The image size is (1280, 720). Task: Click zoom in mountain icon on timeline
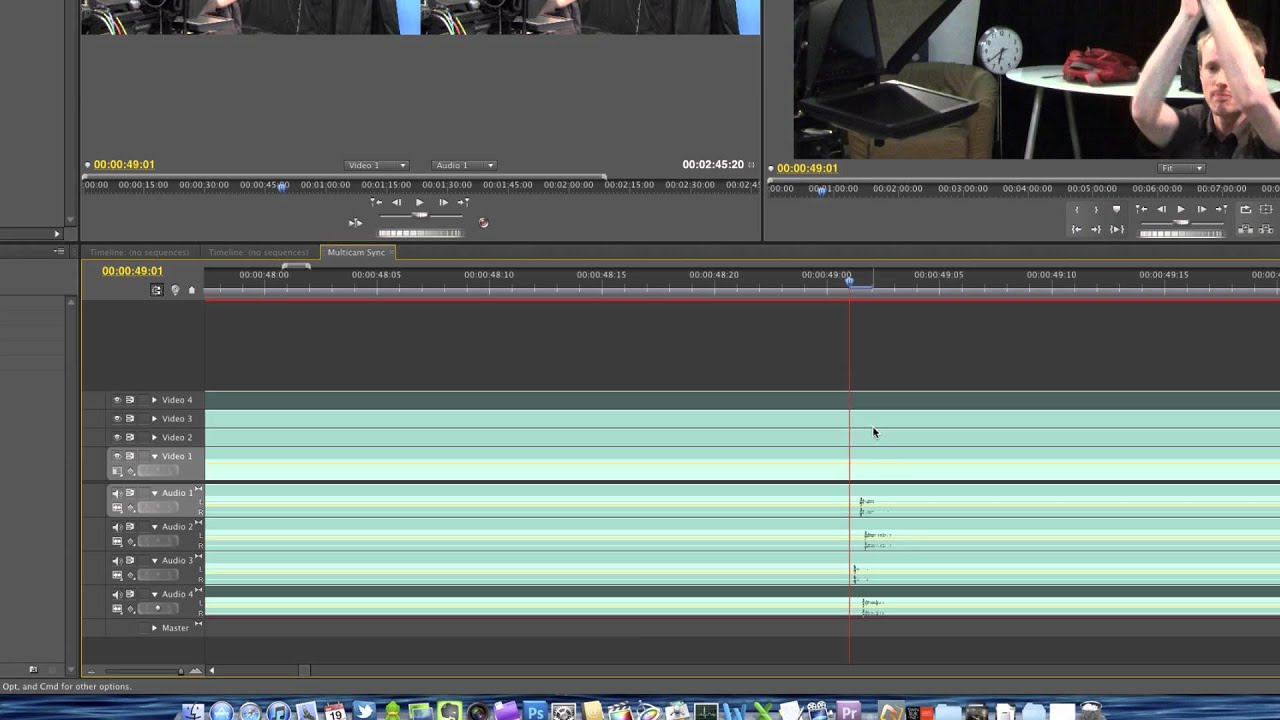pyautogui.click(x=195, y=670)
